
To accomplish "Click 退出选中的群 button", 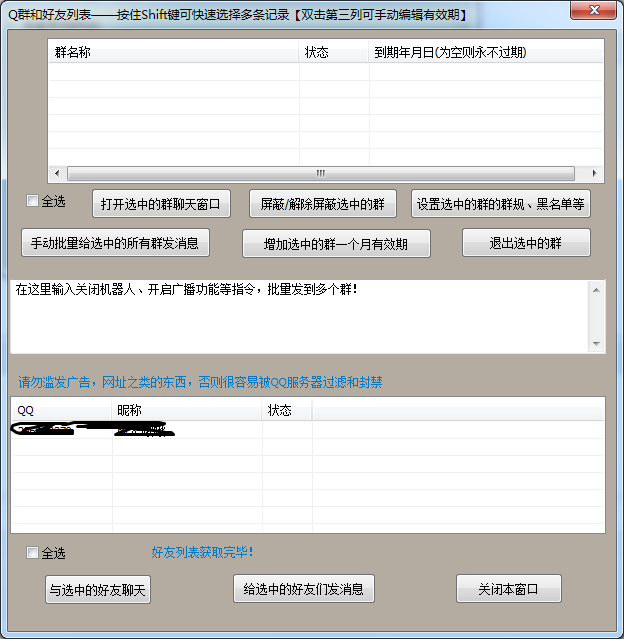I will (526, 243).
